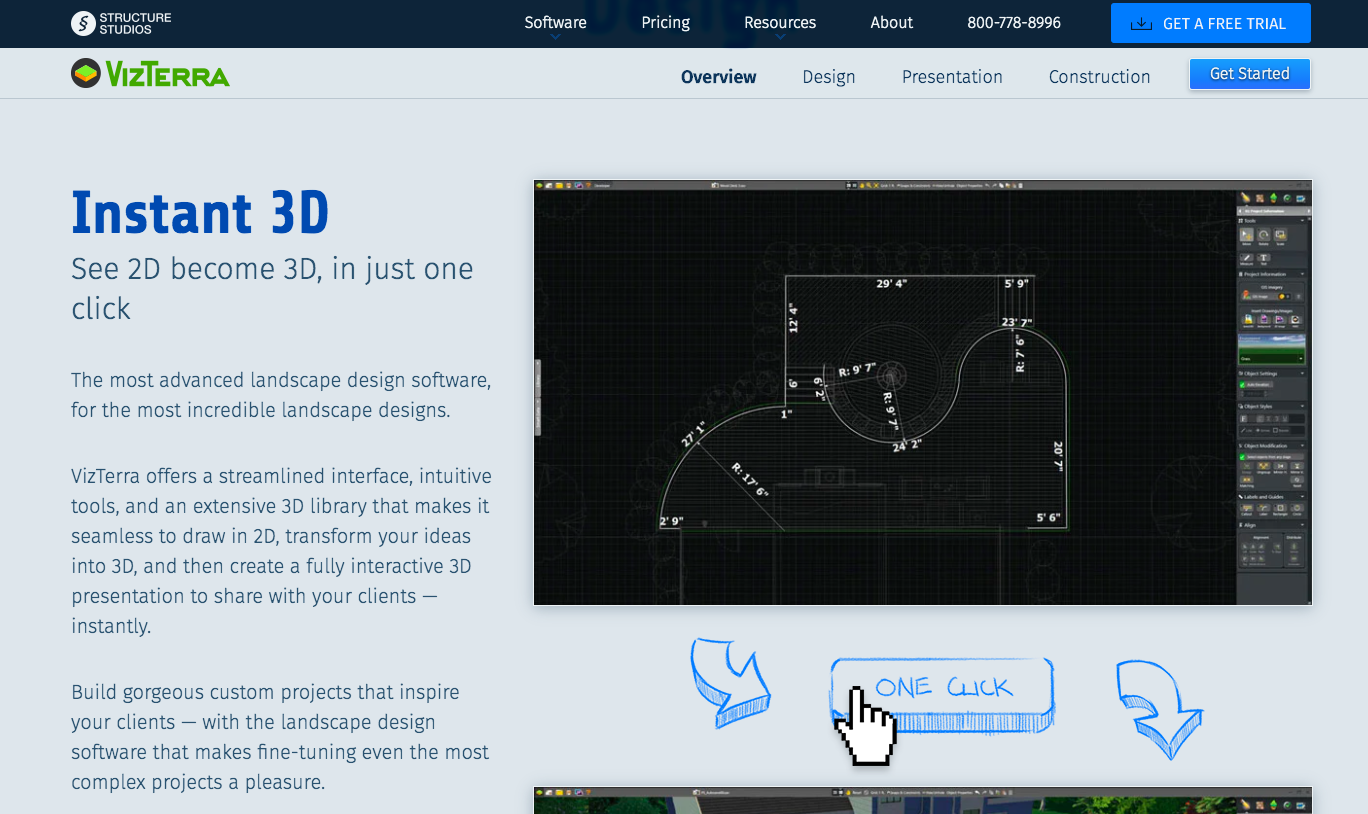Image resolution: width=1368 pixels, height=814 pixels.
Task: Select the Measure tool in screenshot's Tools panel
Action: pyautogui.click(x=1246, y=259)
